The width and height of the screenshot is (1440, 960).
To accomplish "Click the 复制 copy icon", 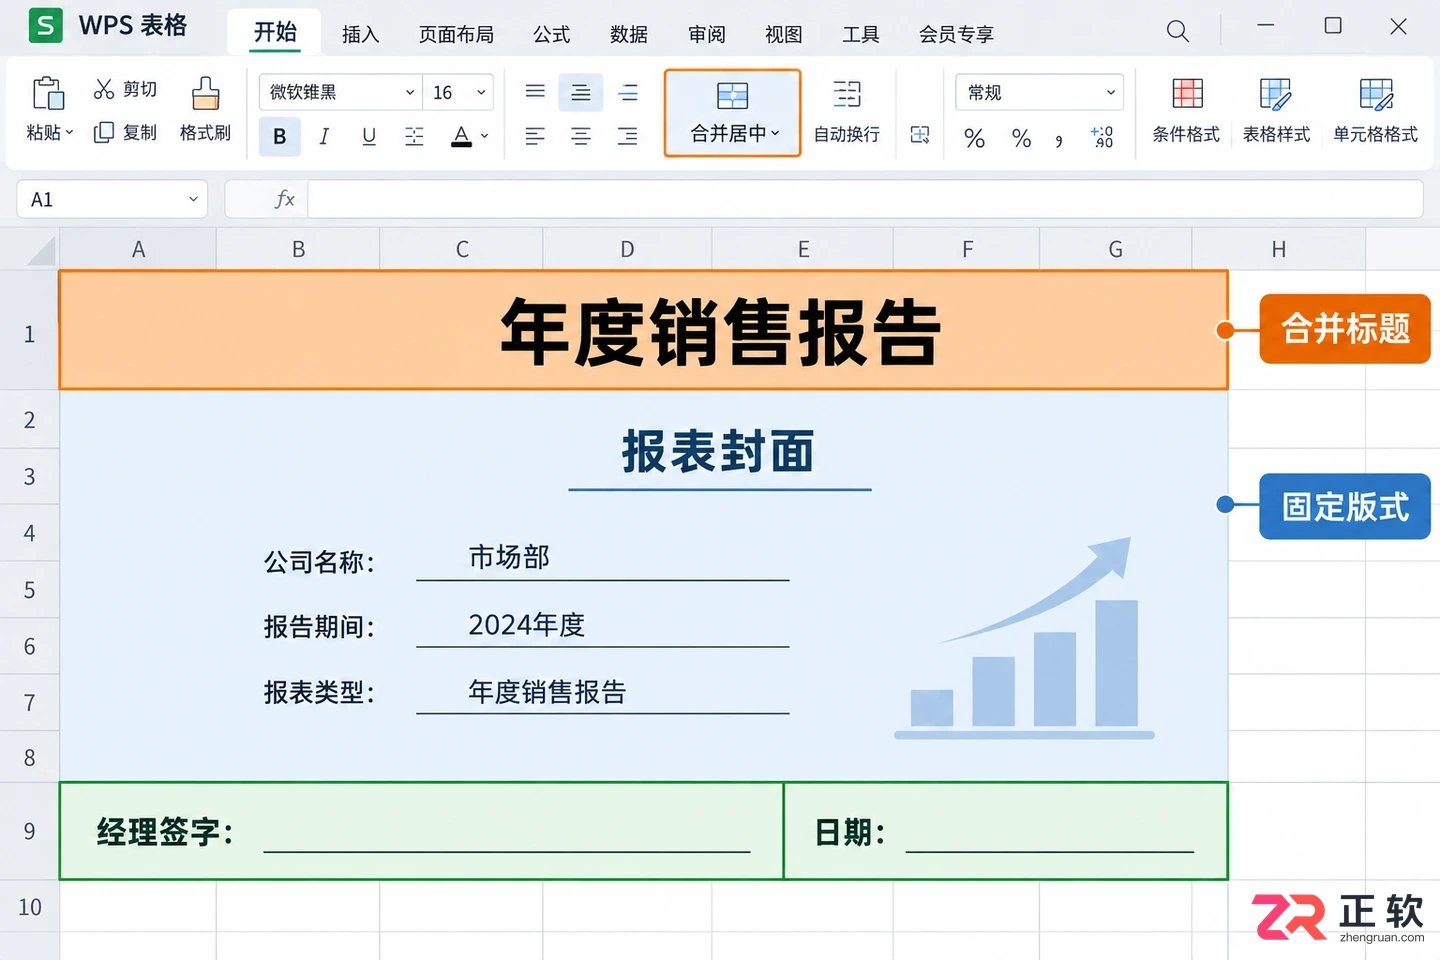I will 104,132.
